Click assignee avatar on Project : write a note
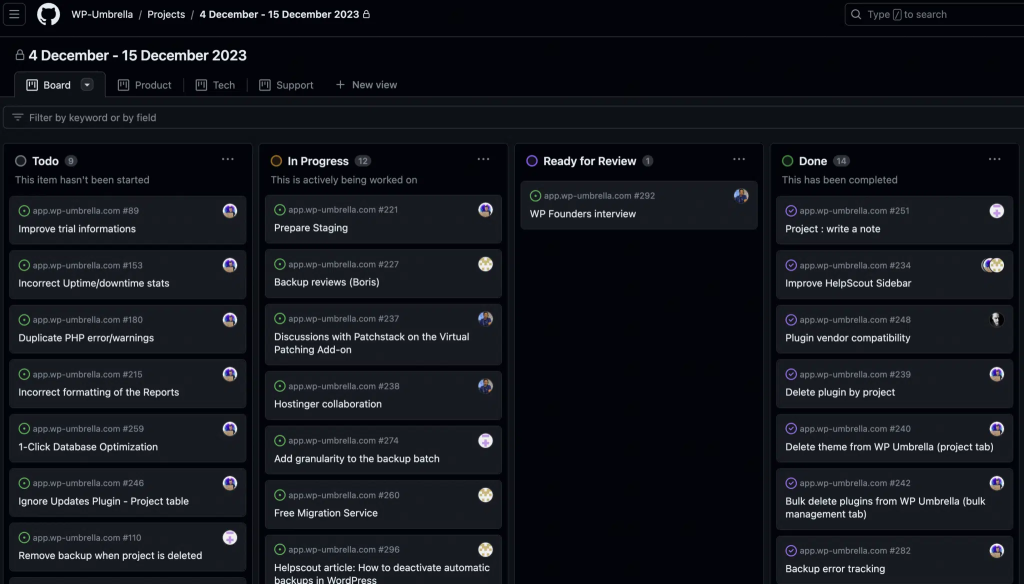Screen dimensions: 1024x584 [997, 210]
